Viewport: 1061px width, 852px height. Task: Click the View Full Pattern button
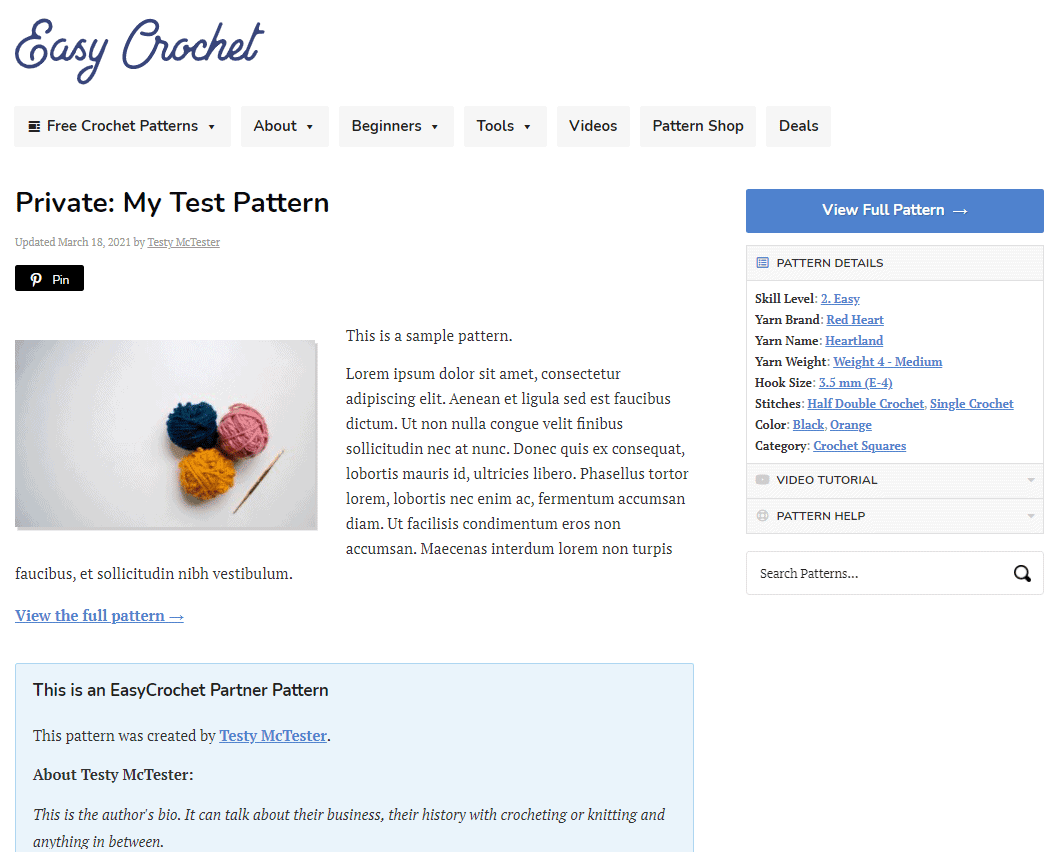point(895,210)
